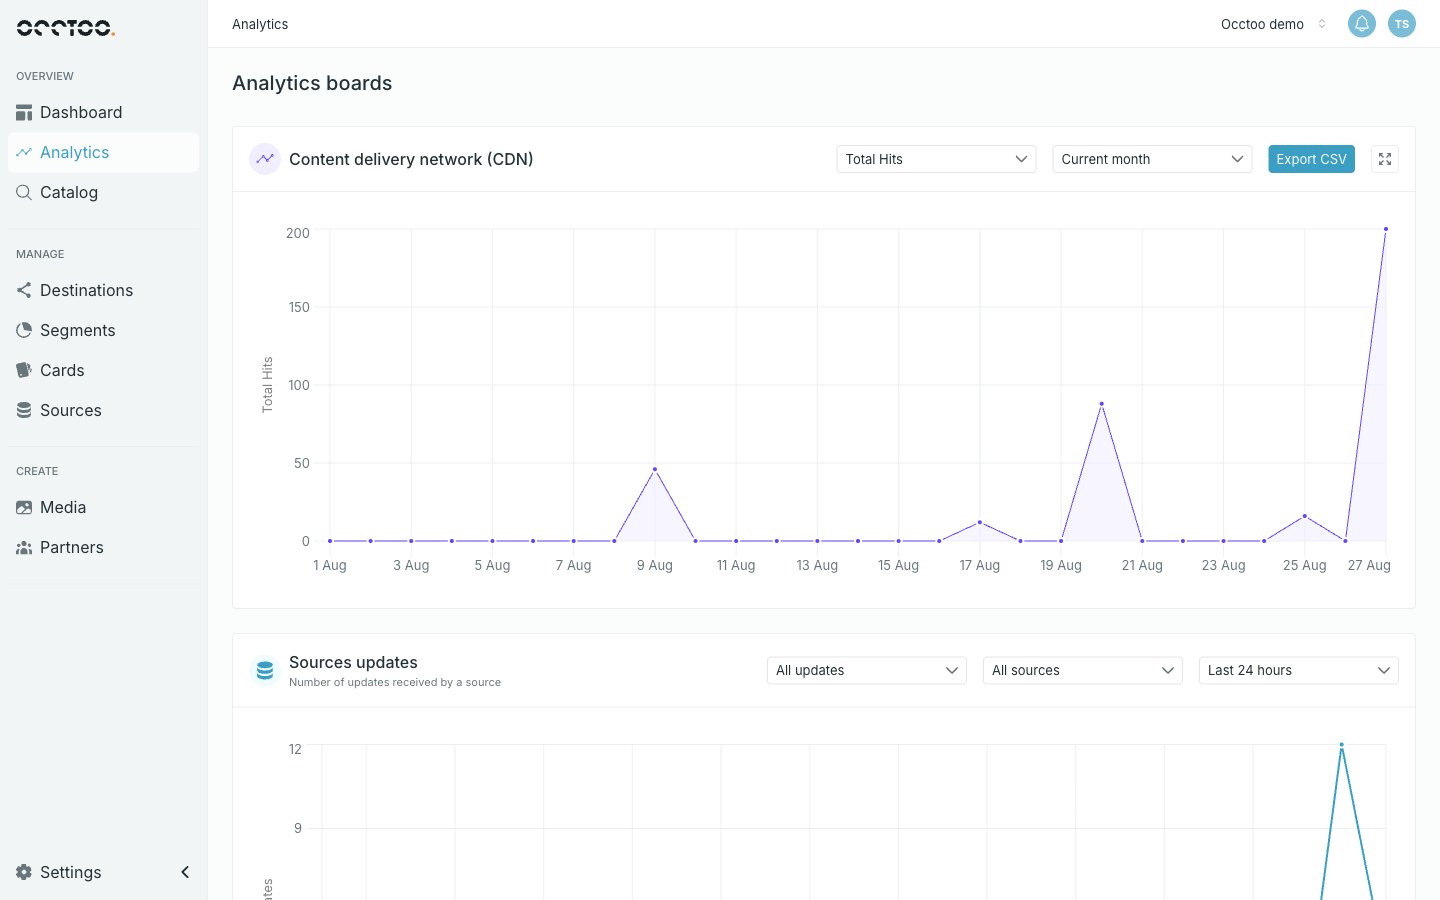Image resolution: width=1440 pixels, height=900 pixels.
Task: Open the Dashboard icon in sidebar
Action: click(x=24, y=113)
